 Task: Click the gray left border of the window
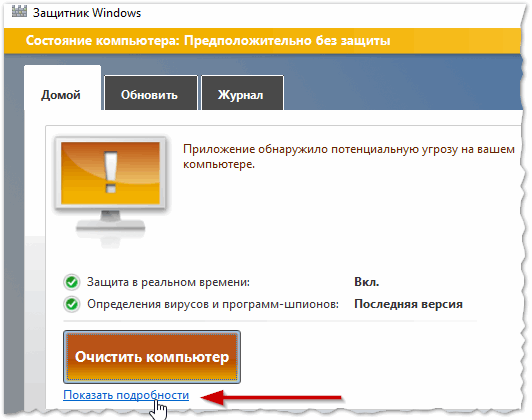pos(14,237)
